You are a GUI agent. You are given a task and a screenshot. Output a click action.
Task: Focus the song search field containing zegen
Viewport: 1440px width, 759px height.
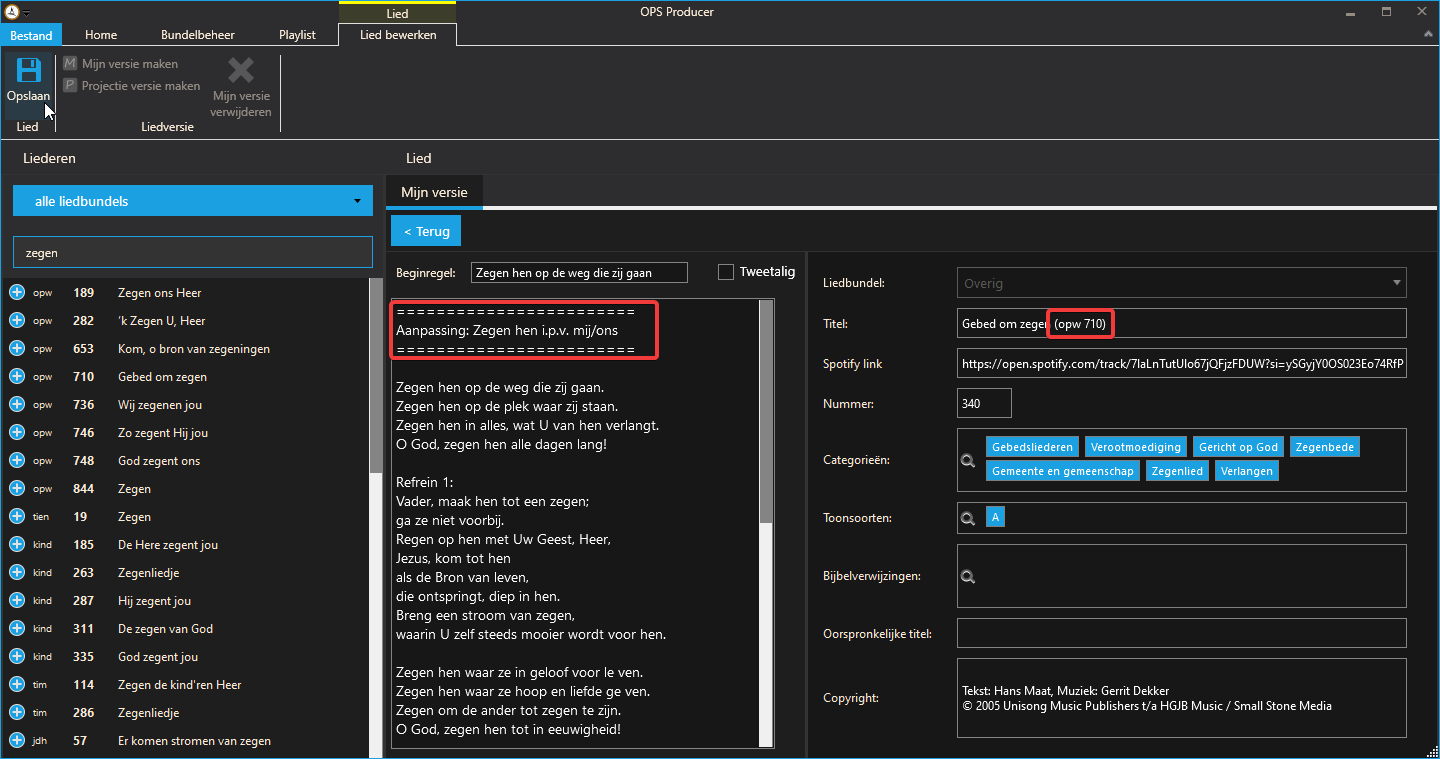pos(193,253)
